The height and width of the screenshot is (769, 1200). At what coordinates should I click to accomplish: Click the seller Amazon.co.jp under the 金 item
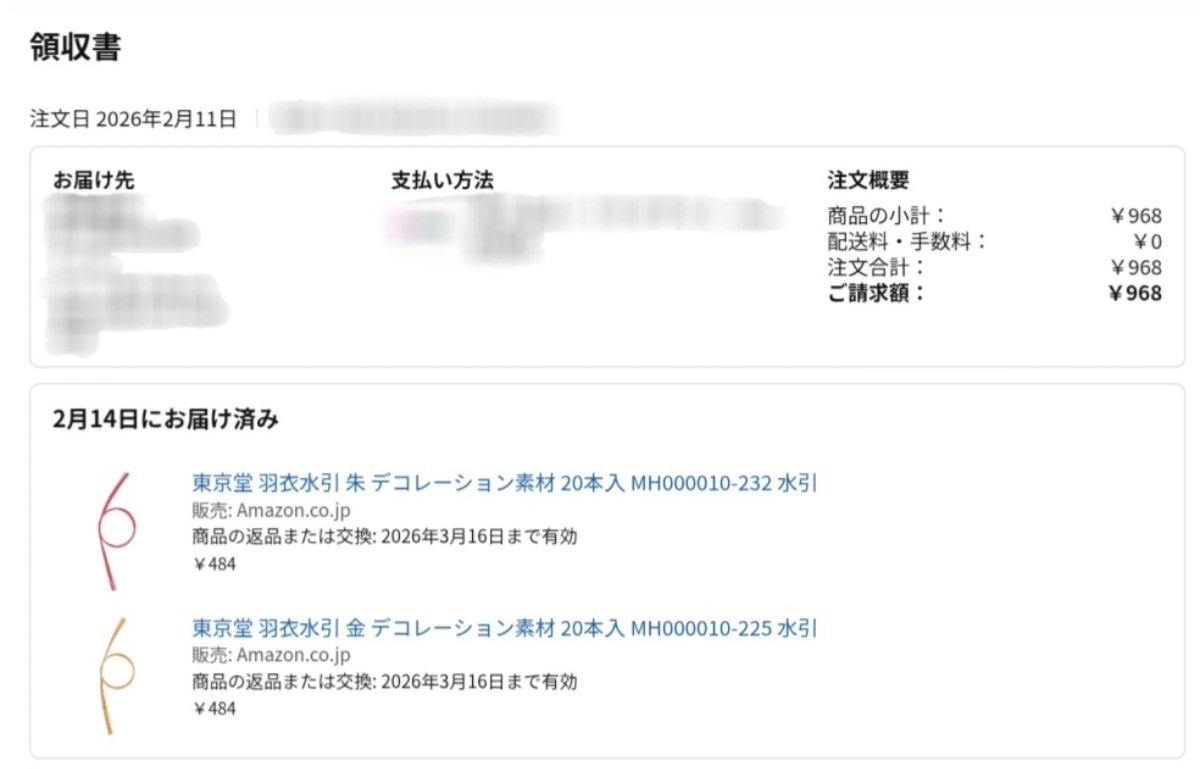tap(293, 656)
